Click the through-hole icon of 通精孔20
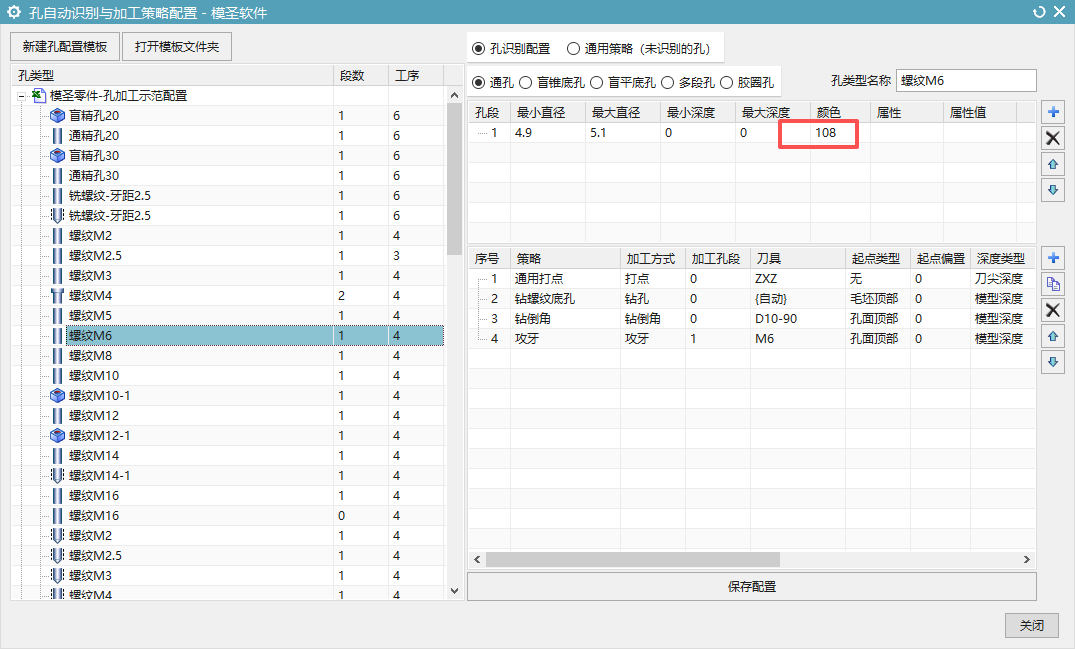This screenshot has height=649, width=1075. 58,136
